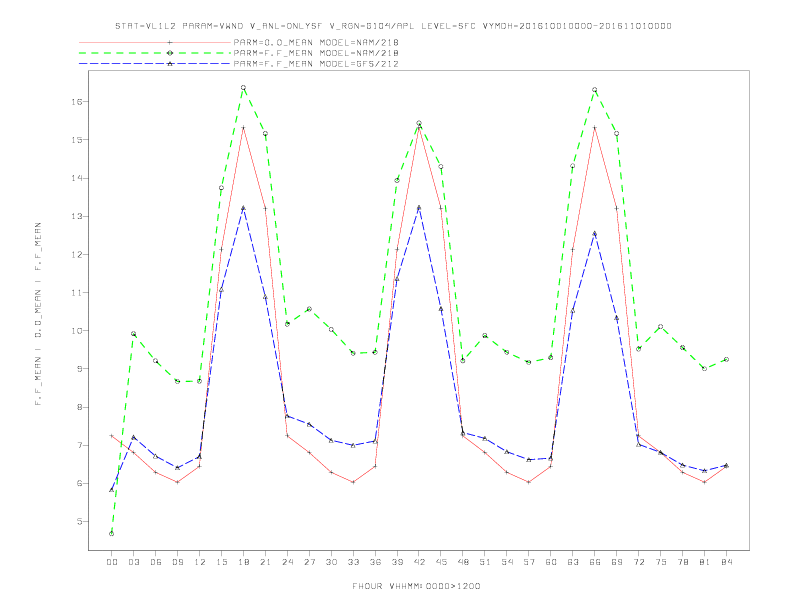Screen dimensions: 792x612
Task: Click green NAM circle marker at hour 75
Action: pyautogui.click(x=661, y=327)
